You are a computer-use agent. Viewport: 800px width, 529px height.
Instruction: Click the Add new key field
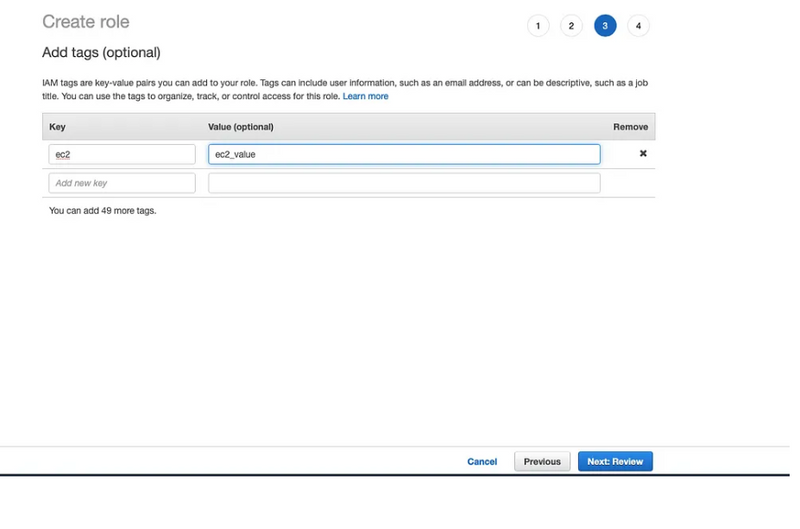click(x=122, y=183)
